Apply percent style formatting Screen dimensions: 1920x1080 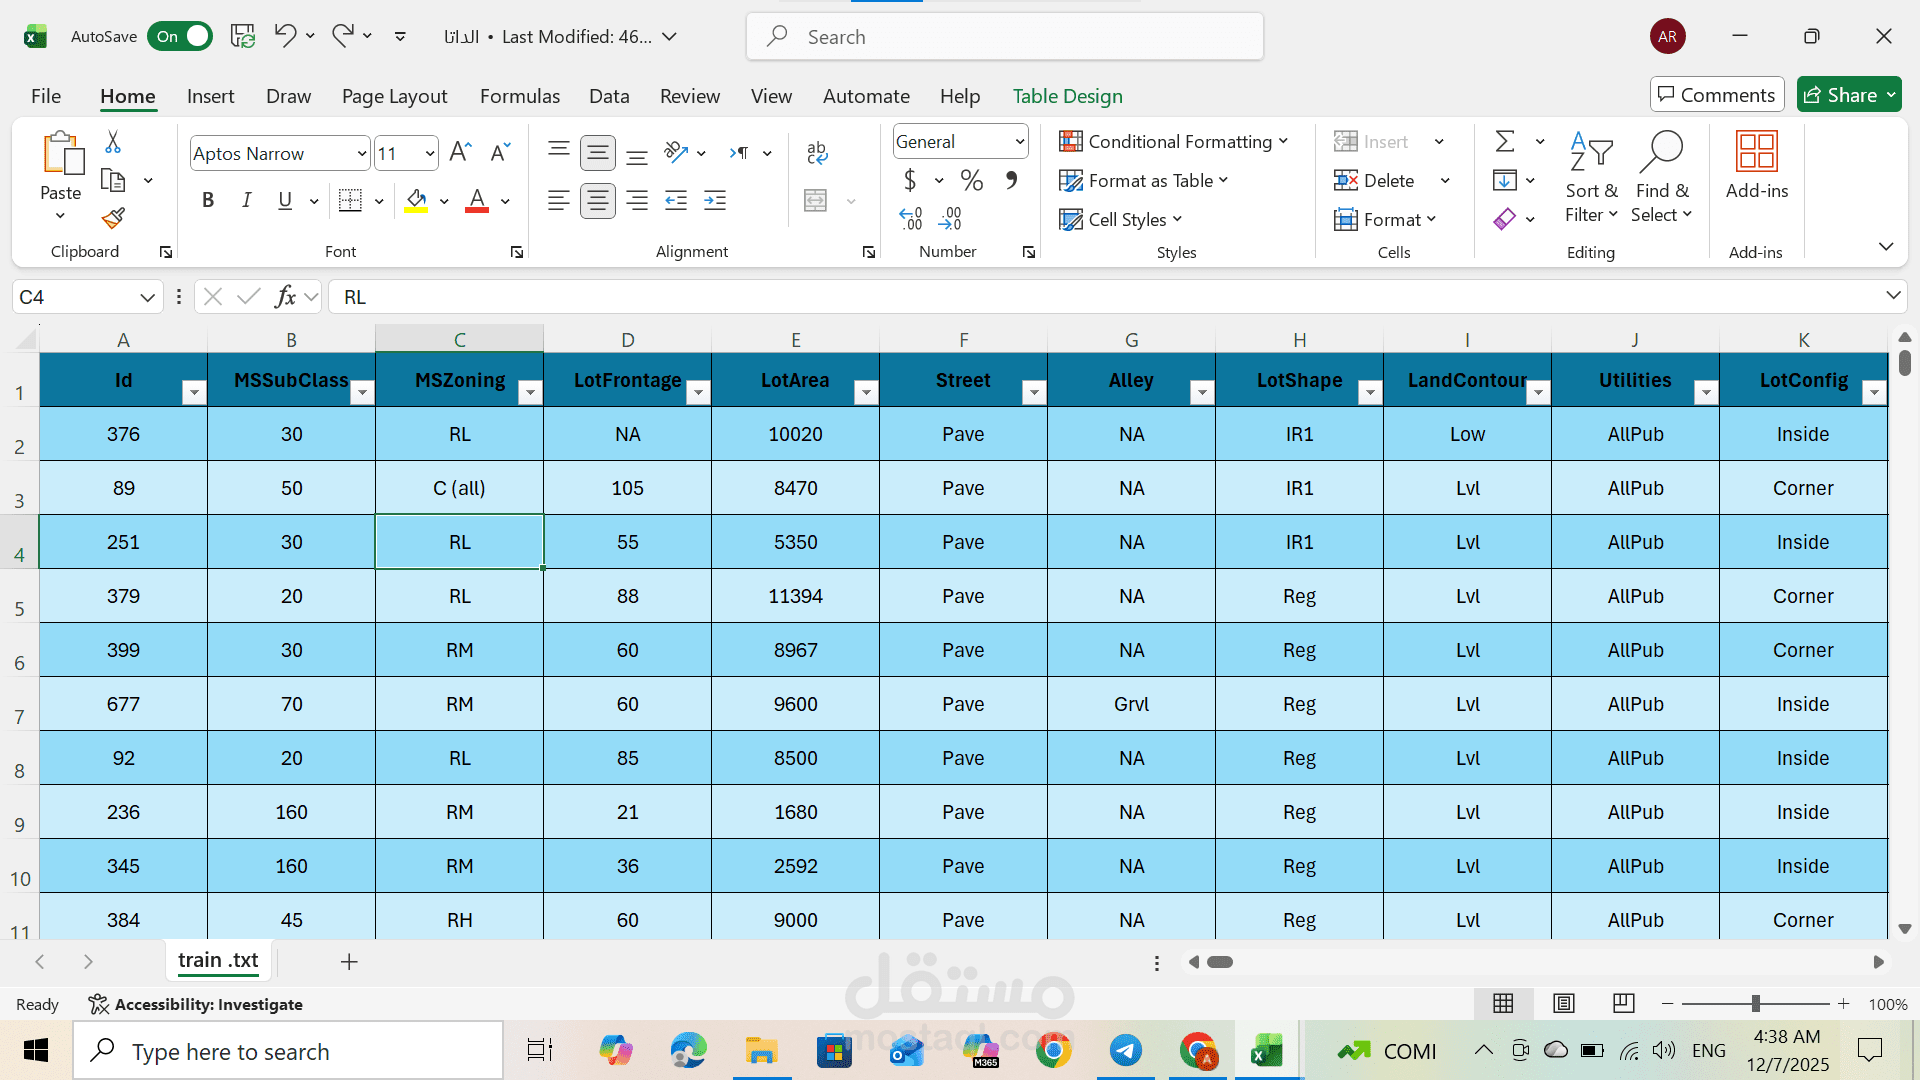pyautogui.click(x=971, y=180)
